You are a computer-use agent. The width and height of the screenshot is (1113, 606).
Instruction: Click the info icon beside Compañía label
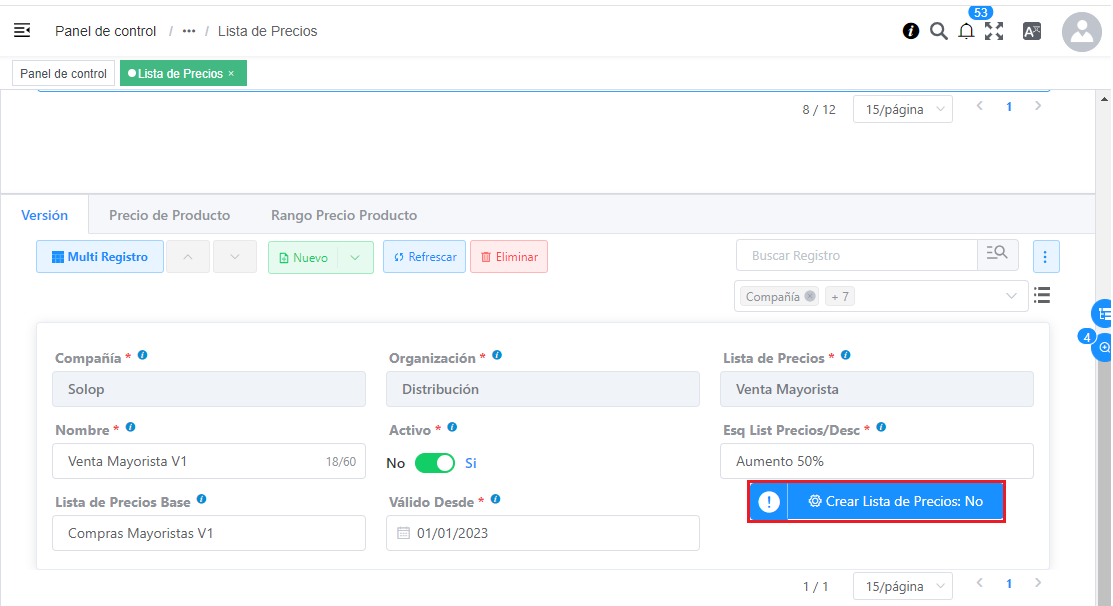point(143,356)
